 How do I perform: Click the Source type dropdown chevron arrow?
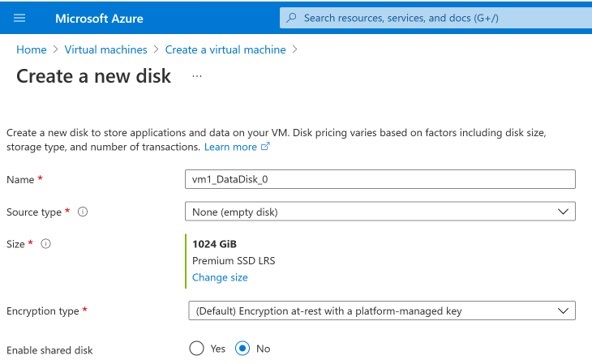click(563, 211)
